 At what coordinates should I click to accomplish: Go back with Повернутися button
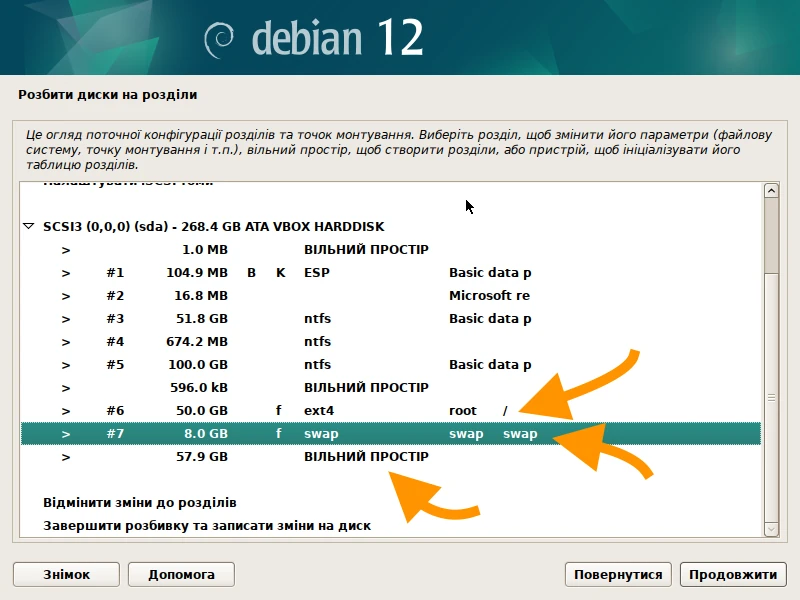(x=618, y=574)
